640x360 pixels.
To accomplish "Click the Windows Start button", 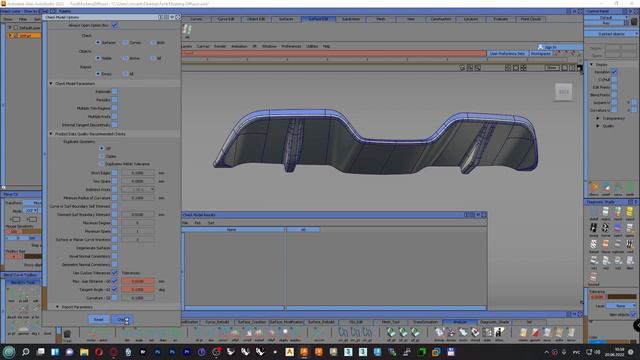I will [9, 351].
